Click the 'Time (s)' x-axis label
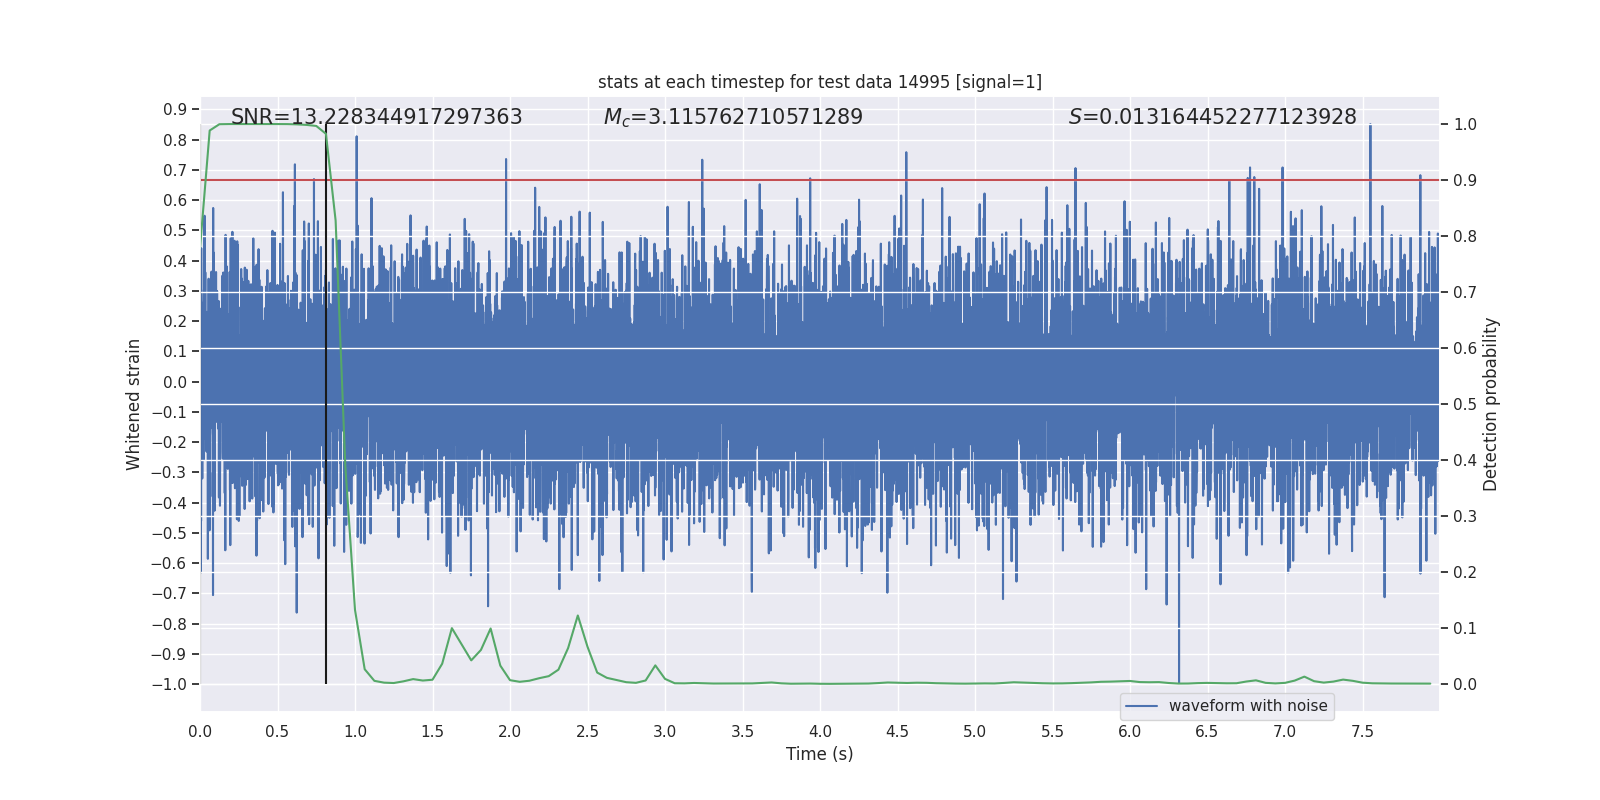Viewport: 1600px width, 800px height. 819,754
